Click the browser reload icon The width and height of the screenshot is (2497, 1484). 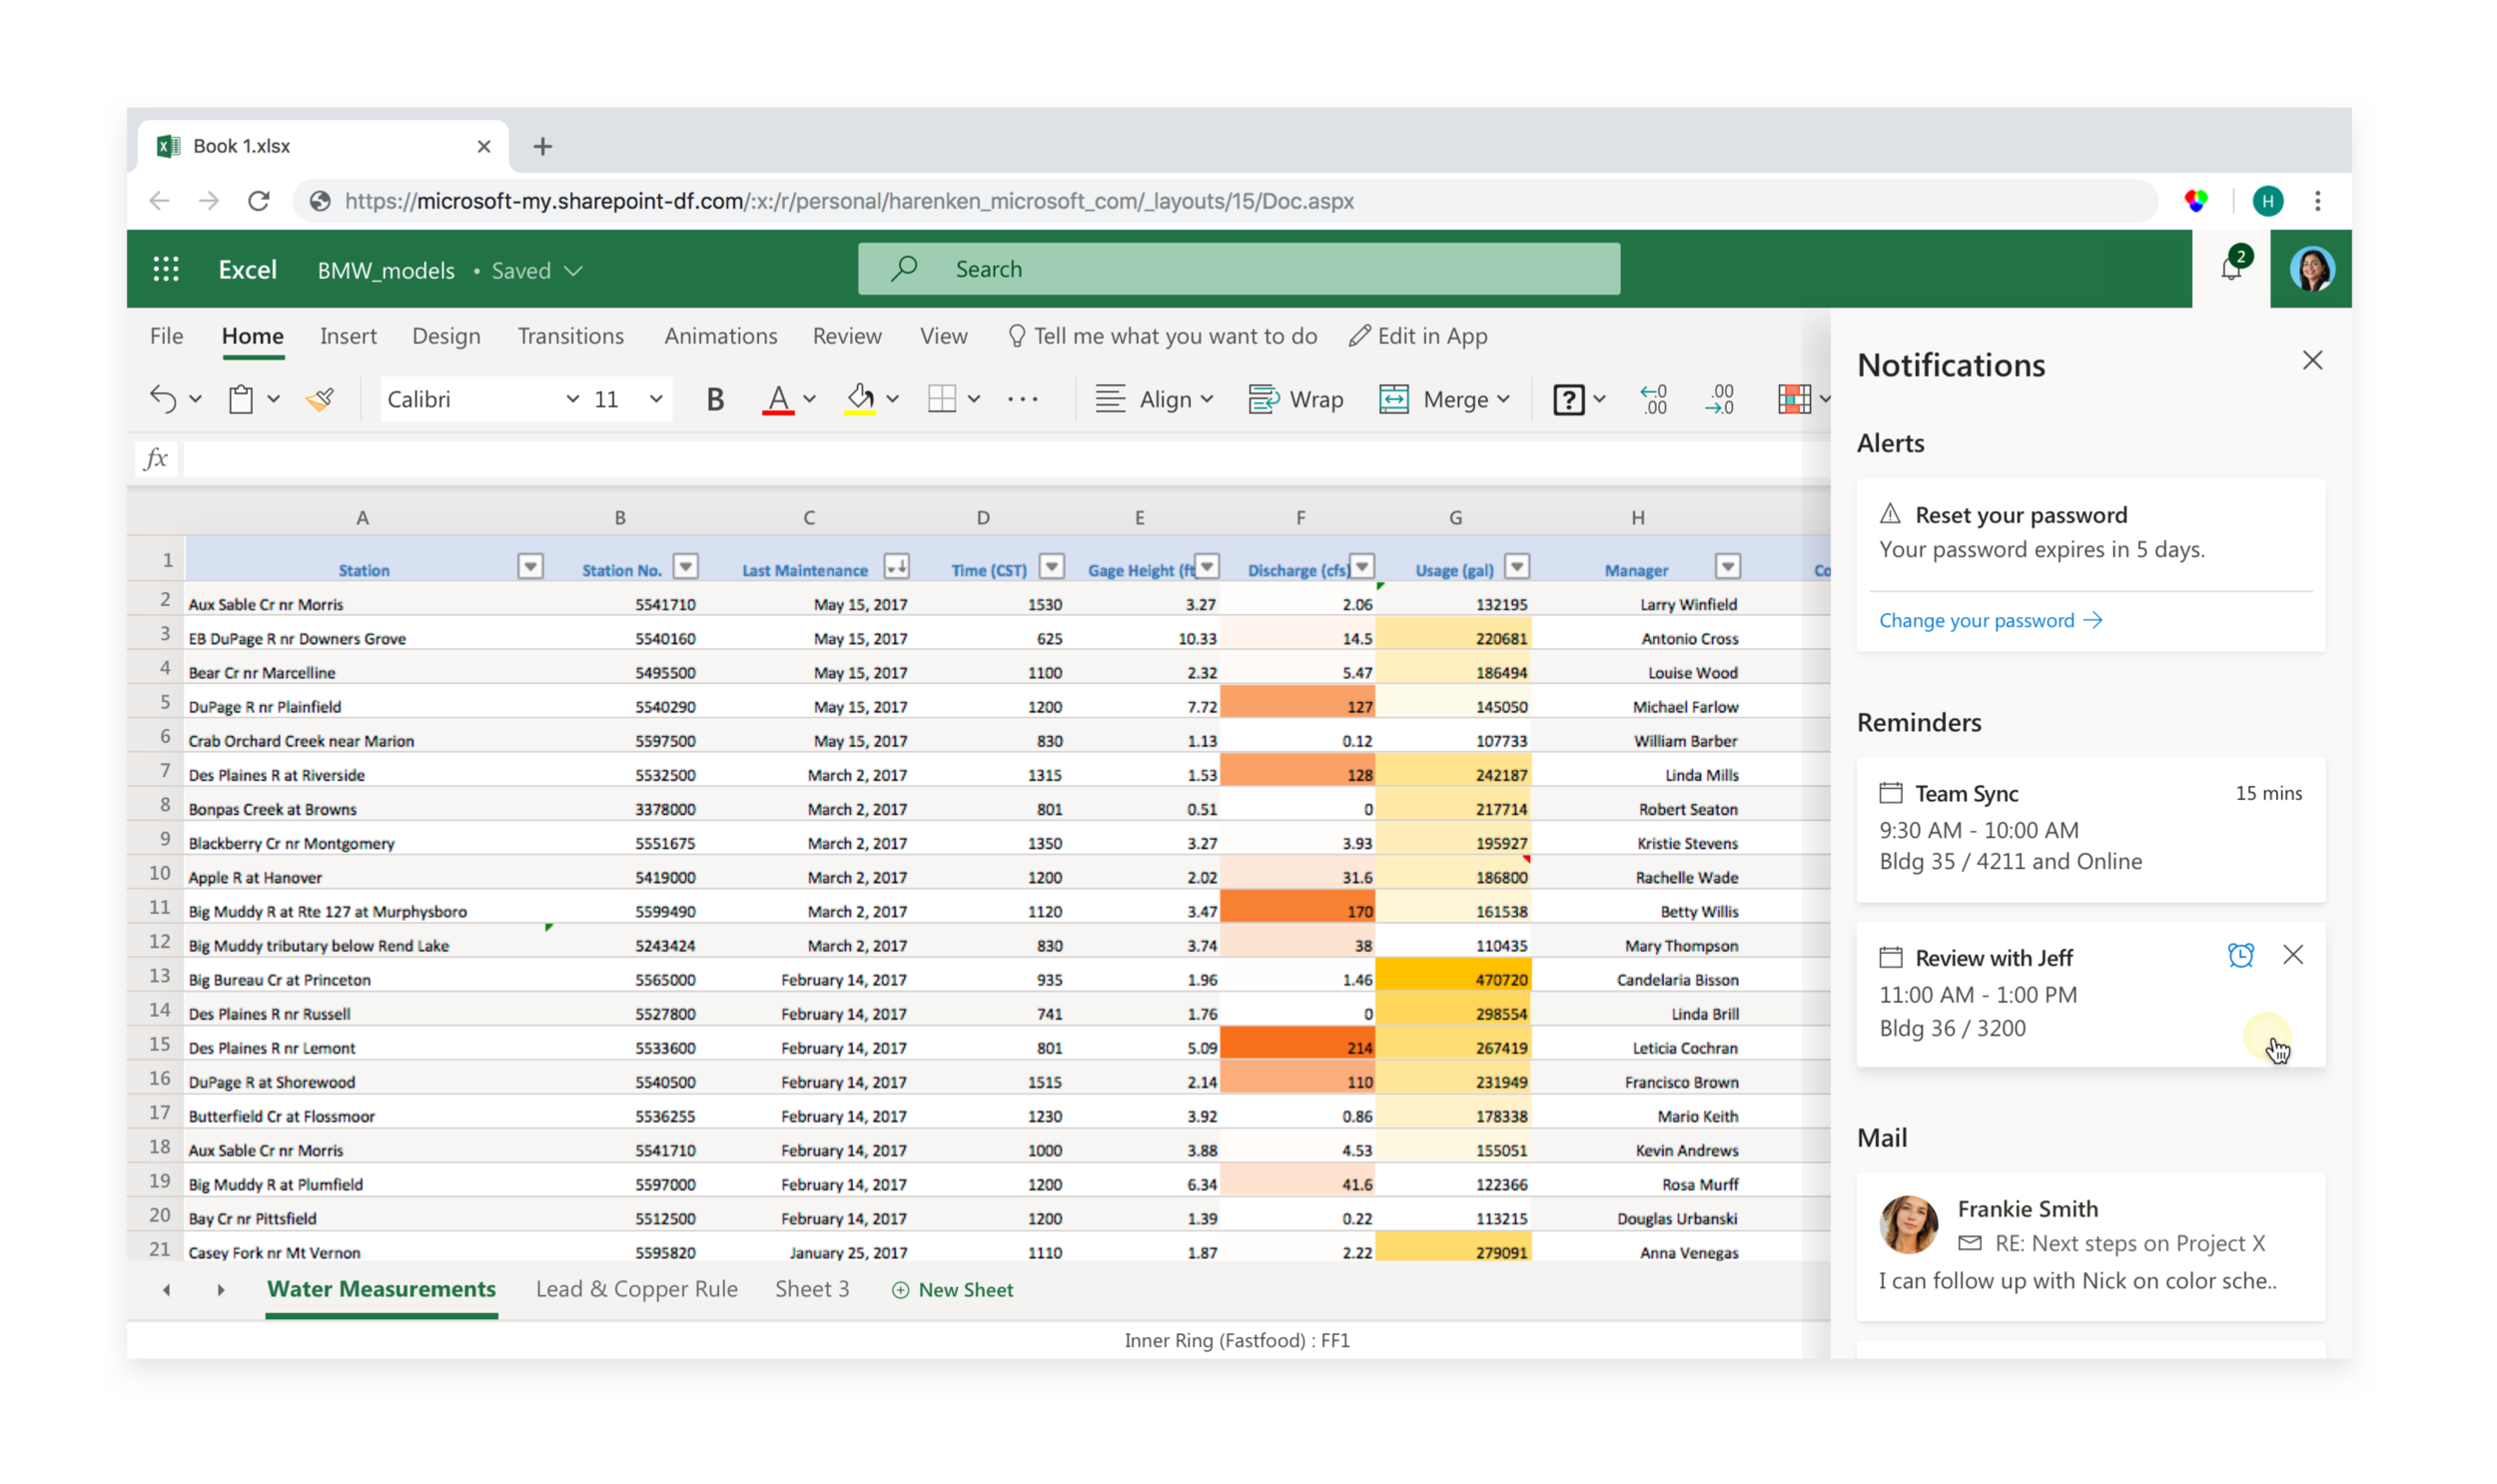259,201
